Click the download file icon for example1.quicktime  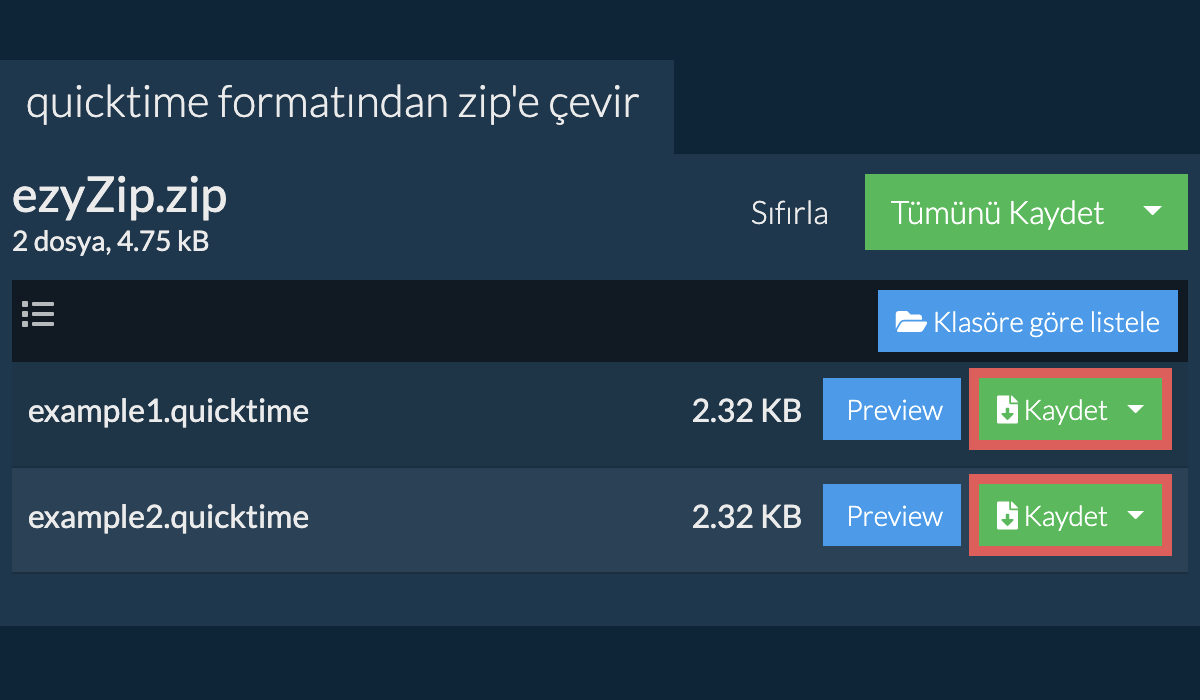coord(1008,410)
